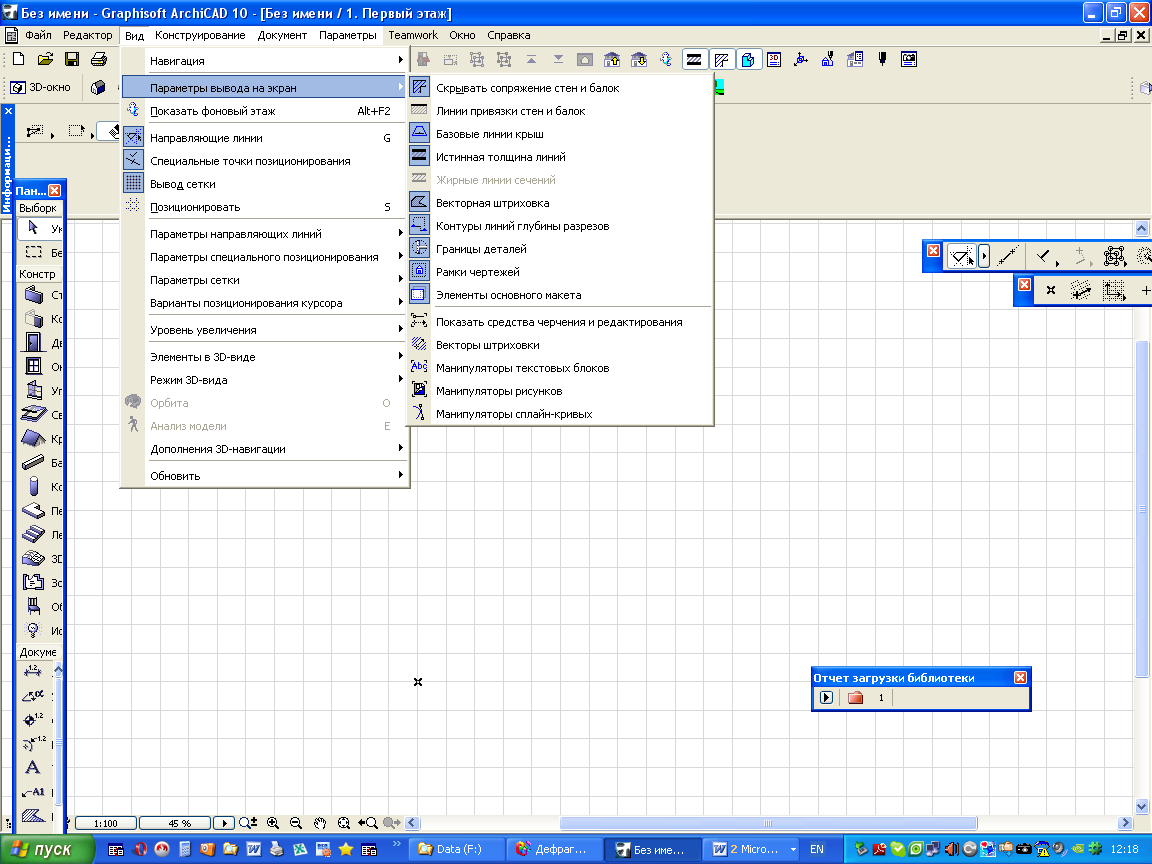Expand Режим 3D-вида submenu
1152x864 pixels.
265,380
